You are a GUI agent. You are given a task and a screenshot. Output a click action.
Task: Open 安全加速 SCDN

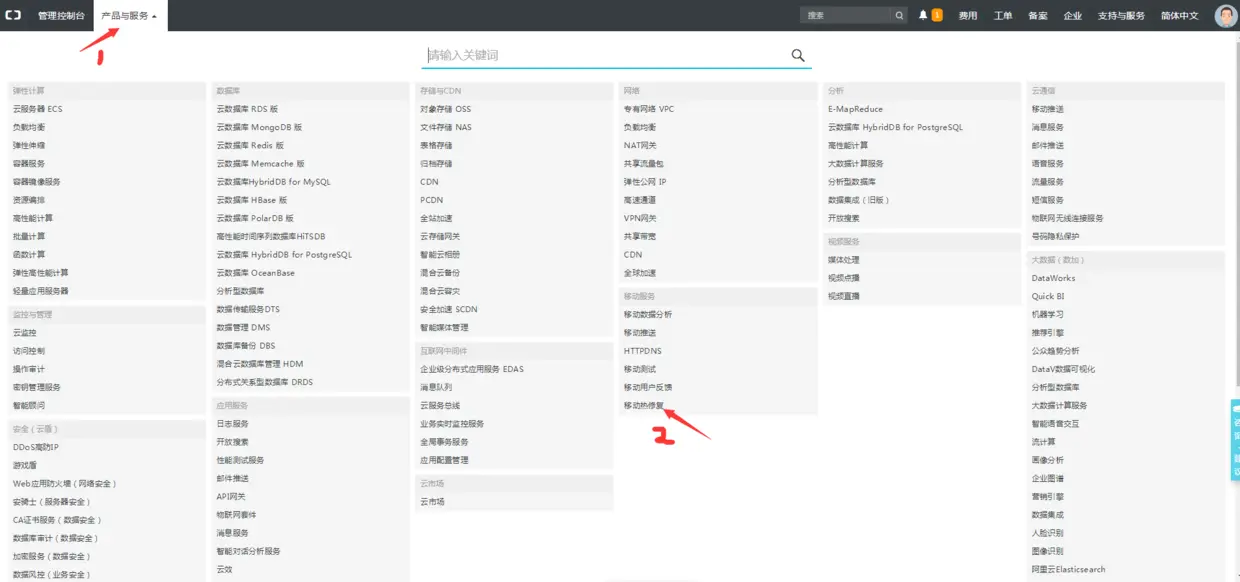click(449, 309)
